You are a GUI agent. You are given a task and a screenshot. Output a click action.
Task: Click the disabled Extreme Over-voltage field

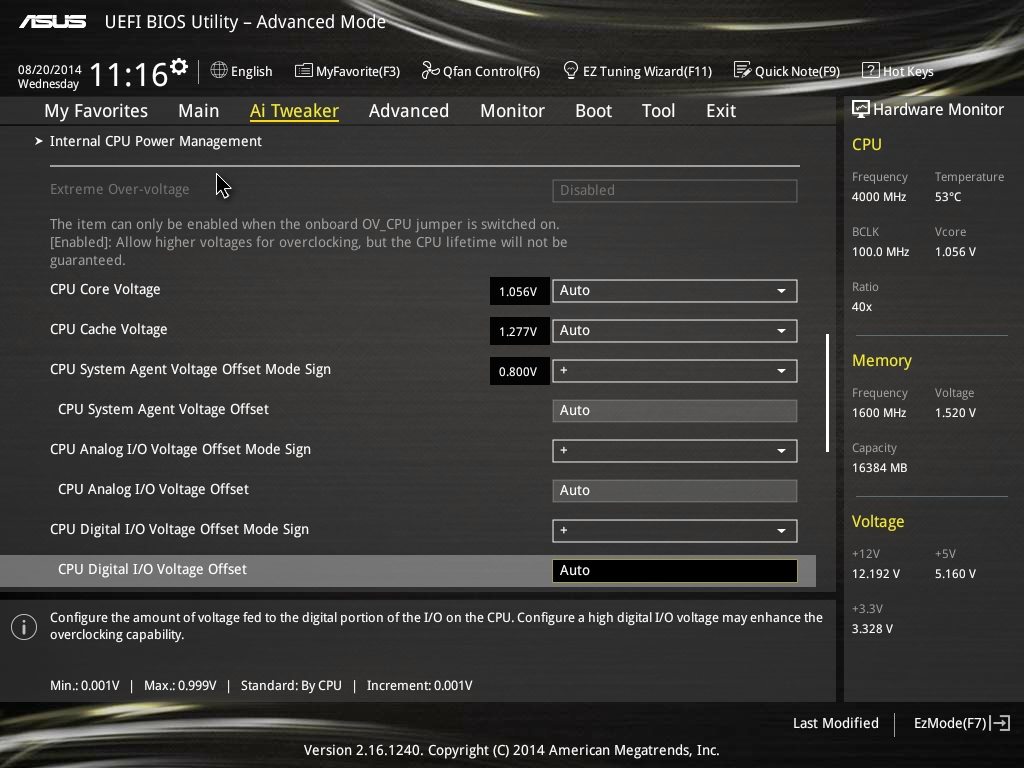tap(675, 191)
